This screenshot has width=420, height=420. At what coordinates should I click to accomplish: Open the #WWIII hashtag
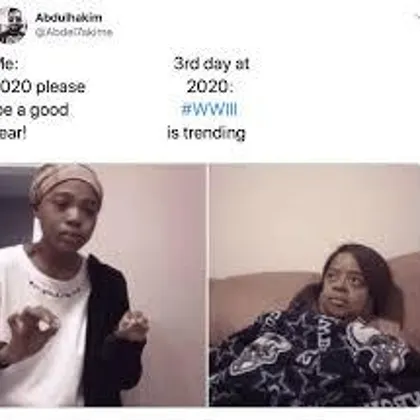tap(209, 109)
